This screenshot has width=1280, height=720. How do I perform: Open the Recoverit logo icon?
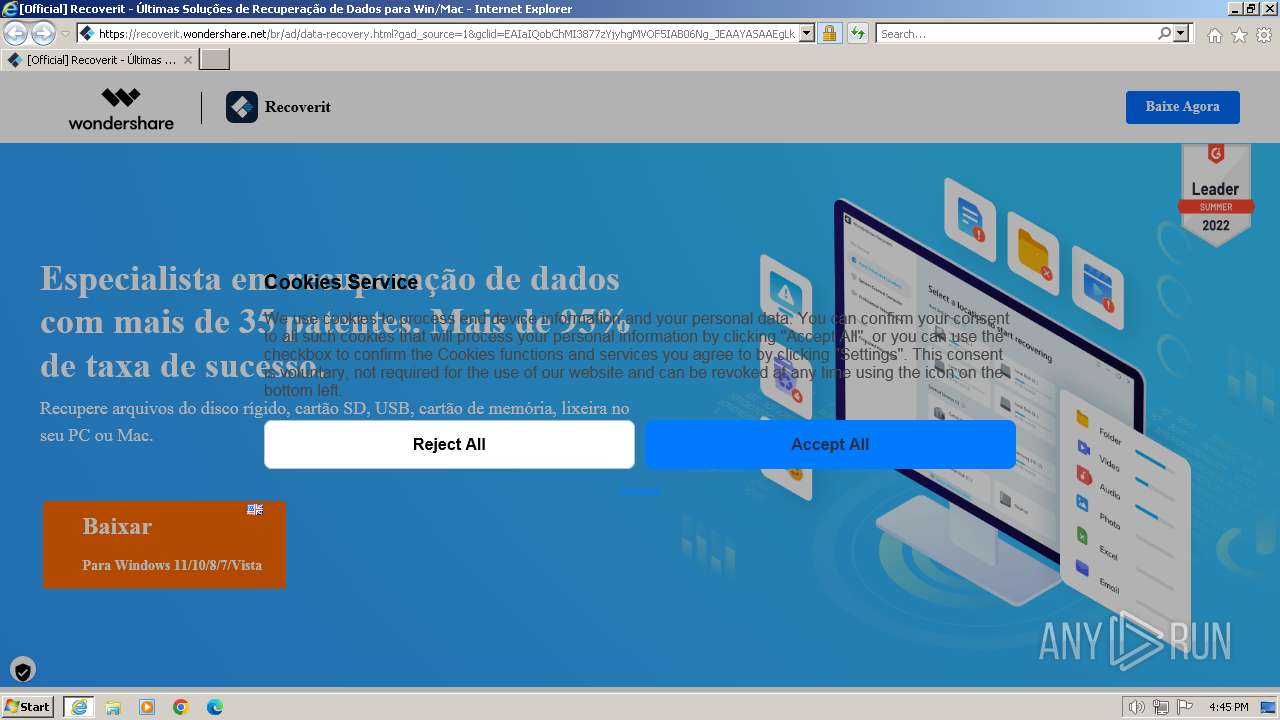tap(242, 107)
